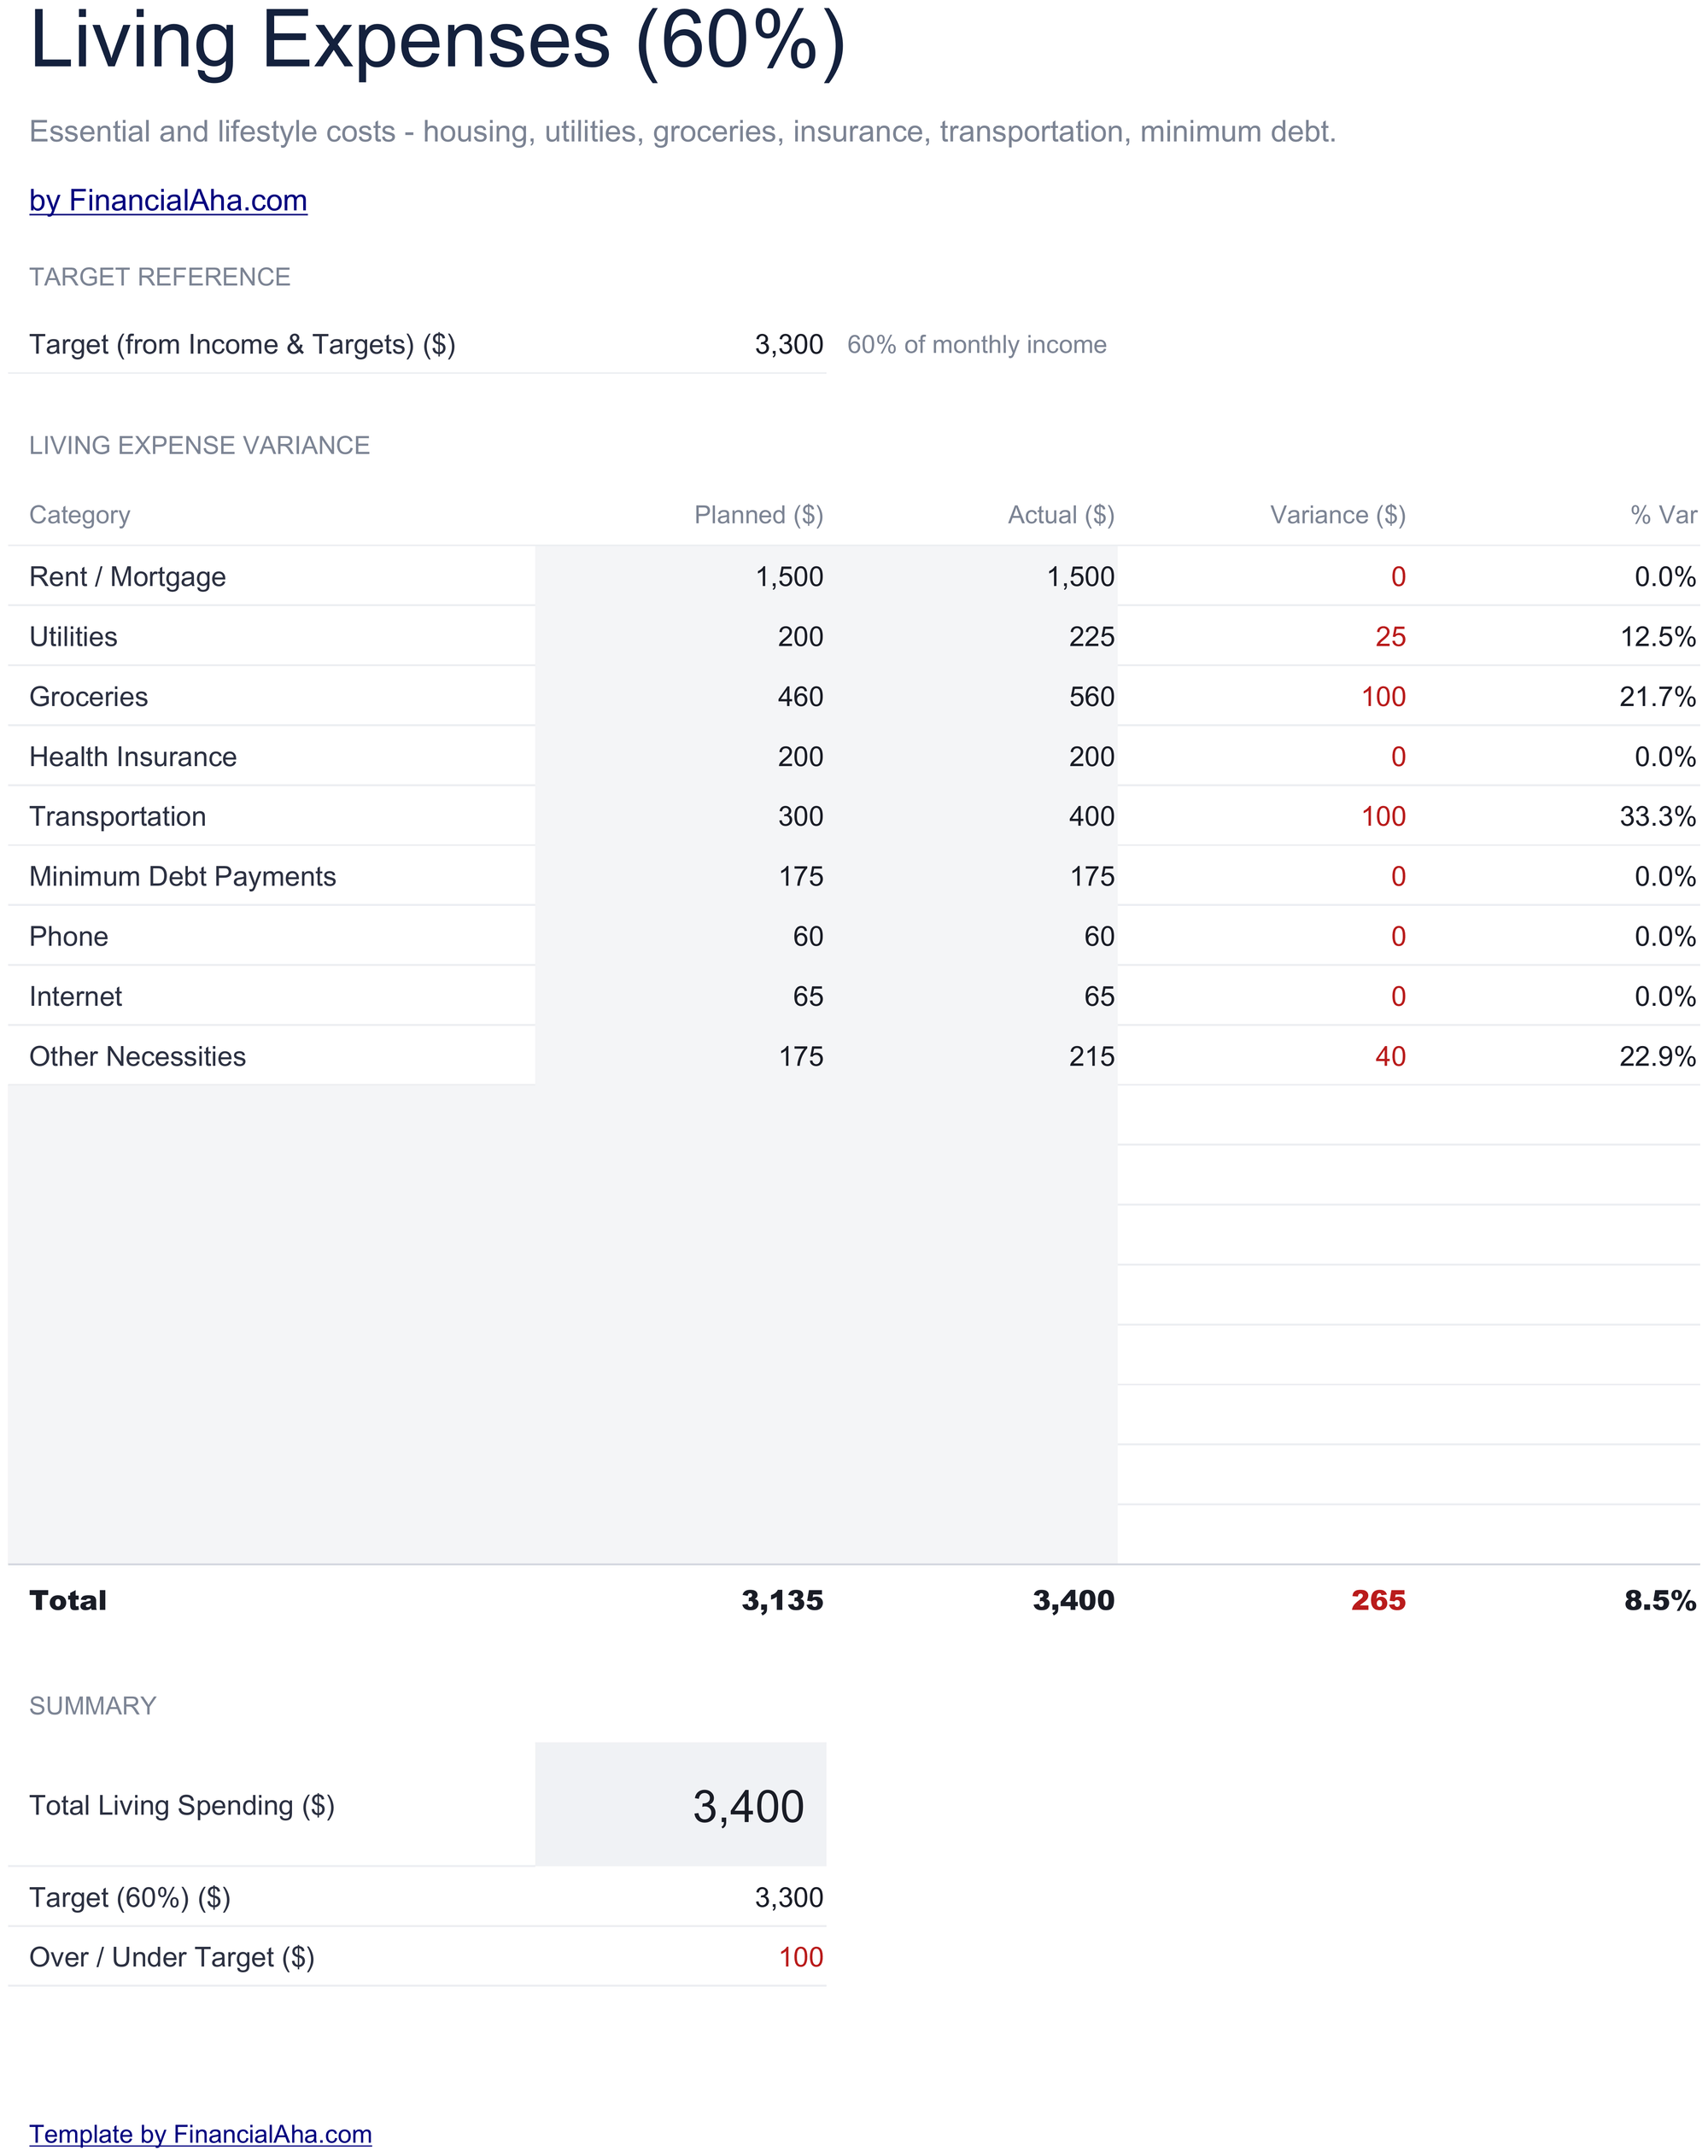1708x2156 pixels.
Task: Click the Target value 3,300 in Target Reference
Action: (789, 345)
